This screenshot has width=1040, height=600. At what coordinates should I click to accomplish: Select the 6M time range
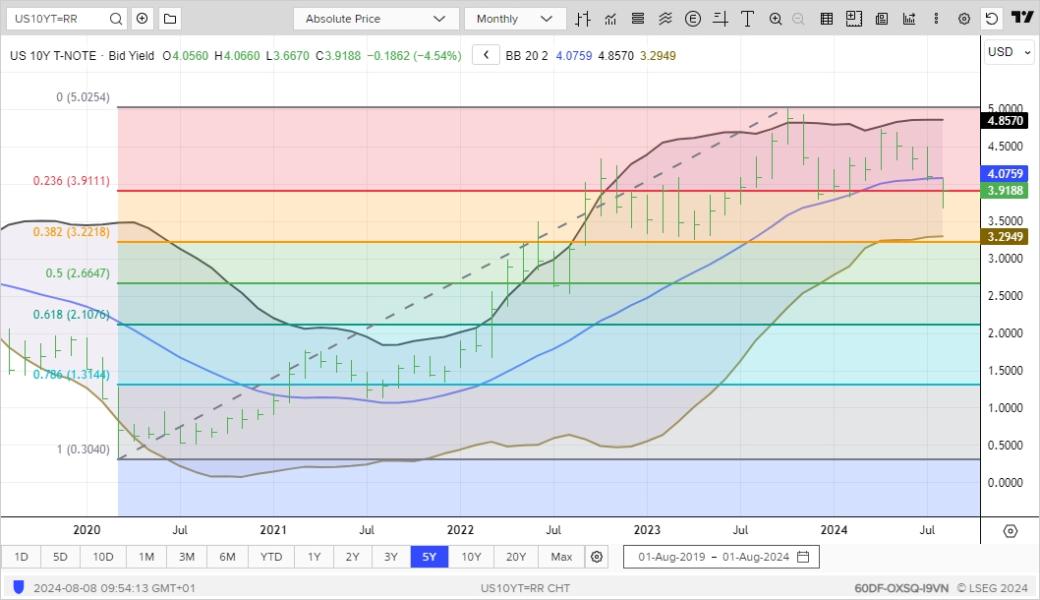tap(228, 557)
